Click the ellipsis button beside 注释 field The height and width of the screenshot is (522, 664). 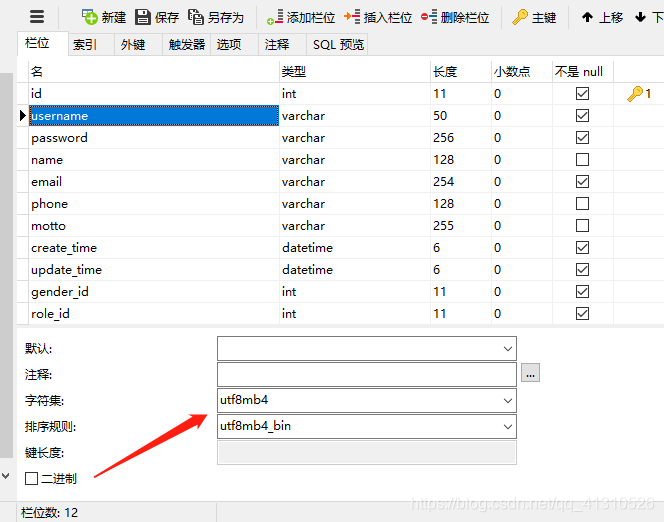(x=530, y=373)
